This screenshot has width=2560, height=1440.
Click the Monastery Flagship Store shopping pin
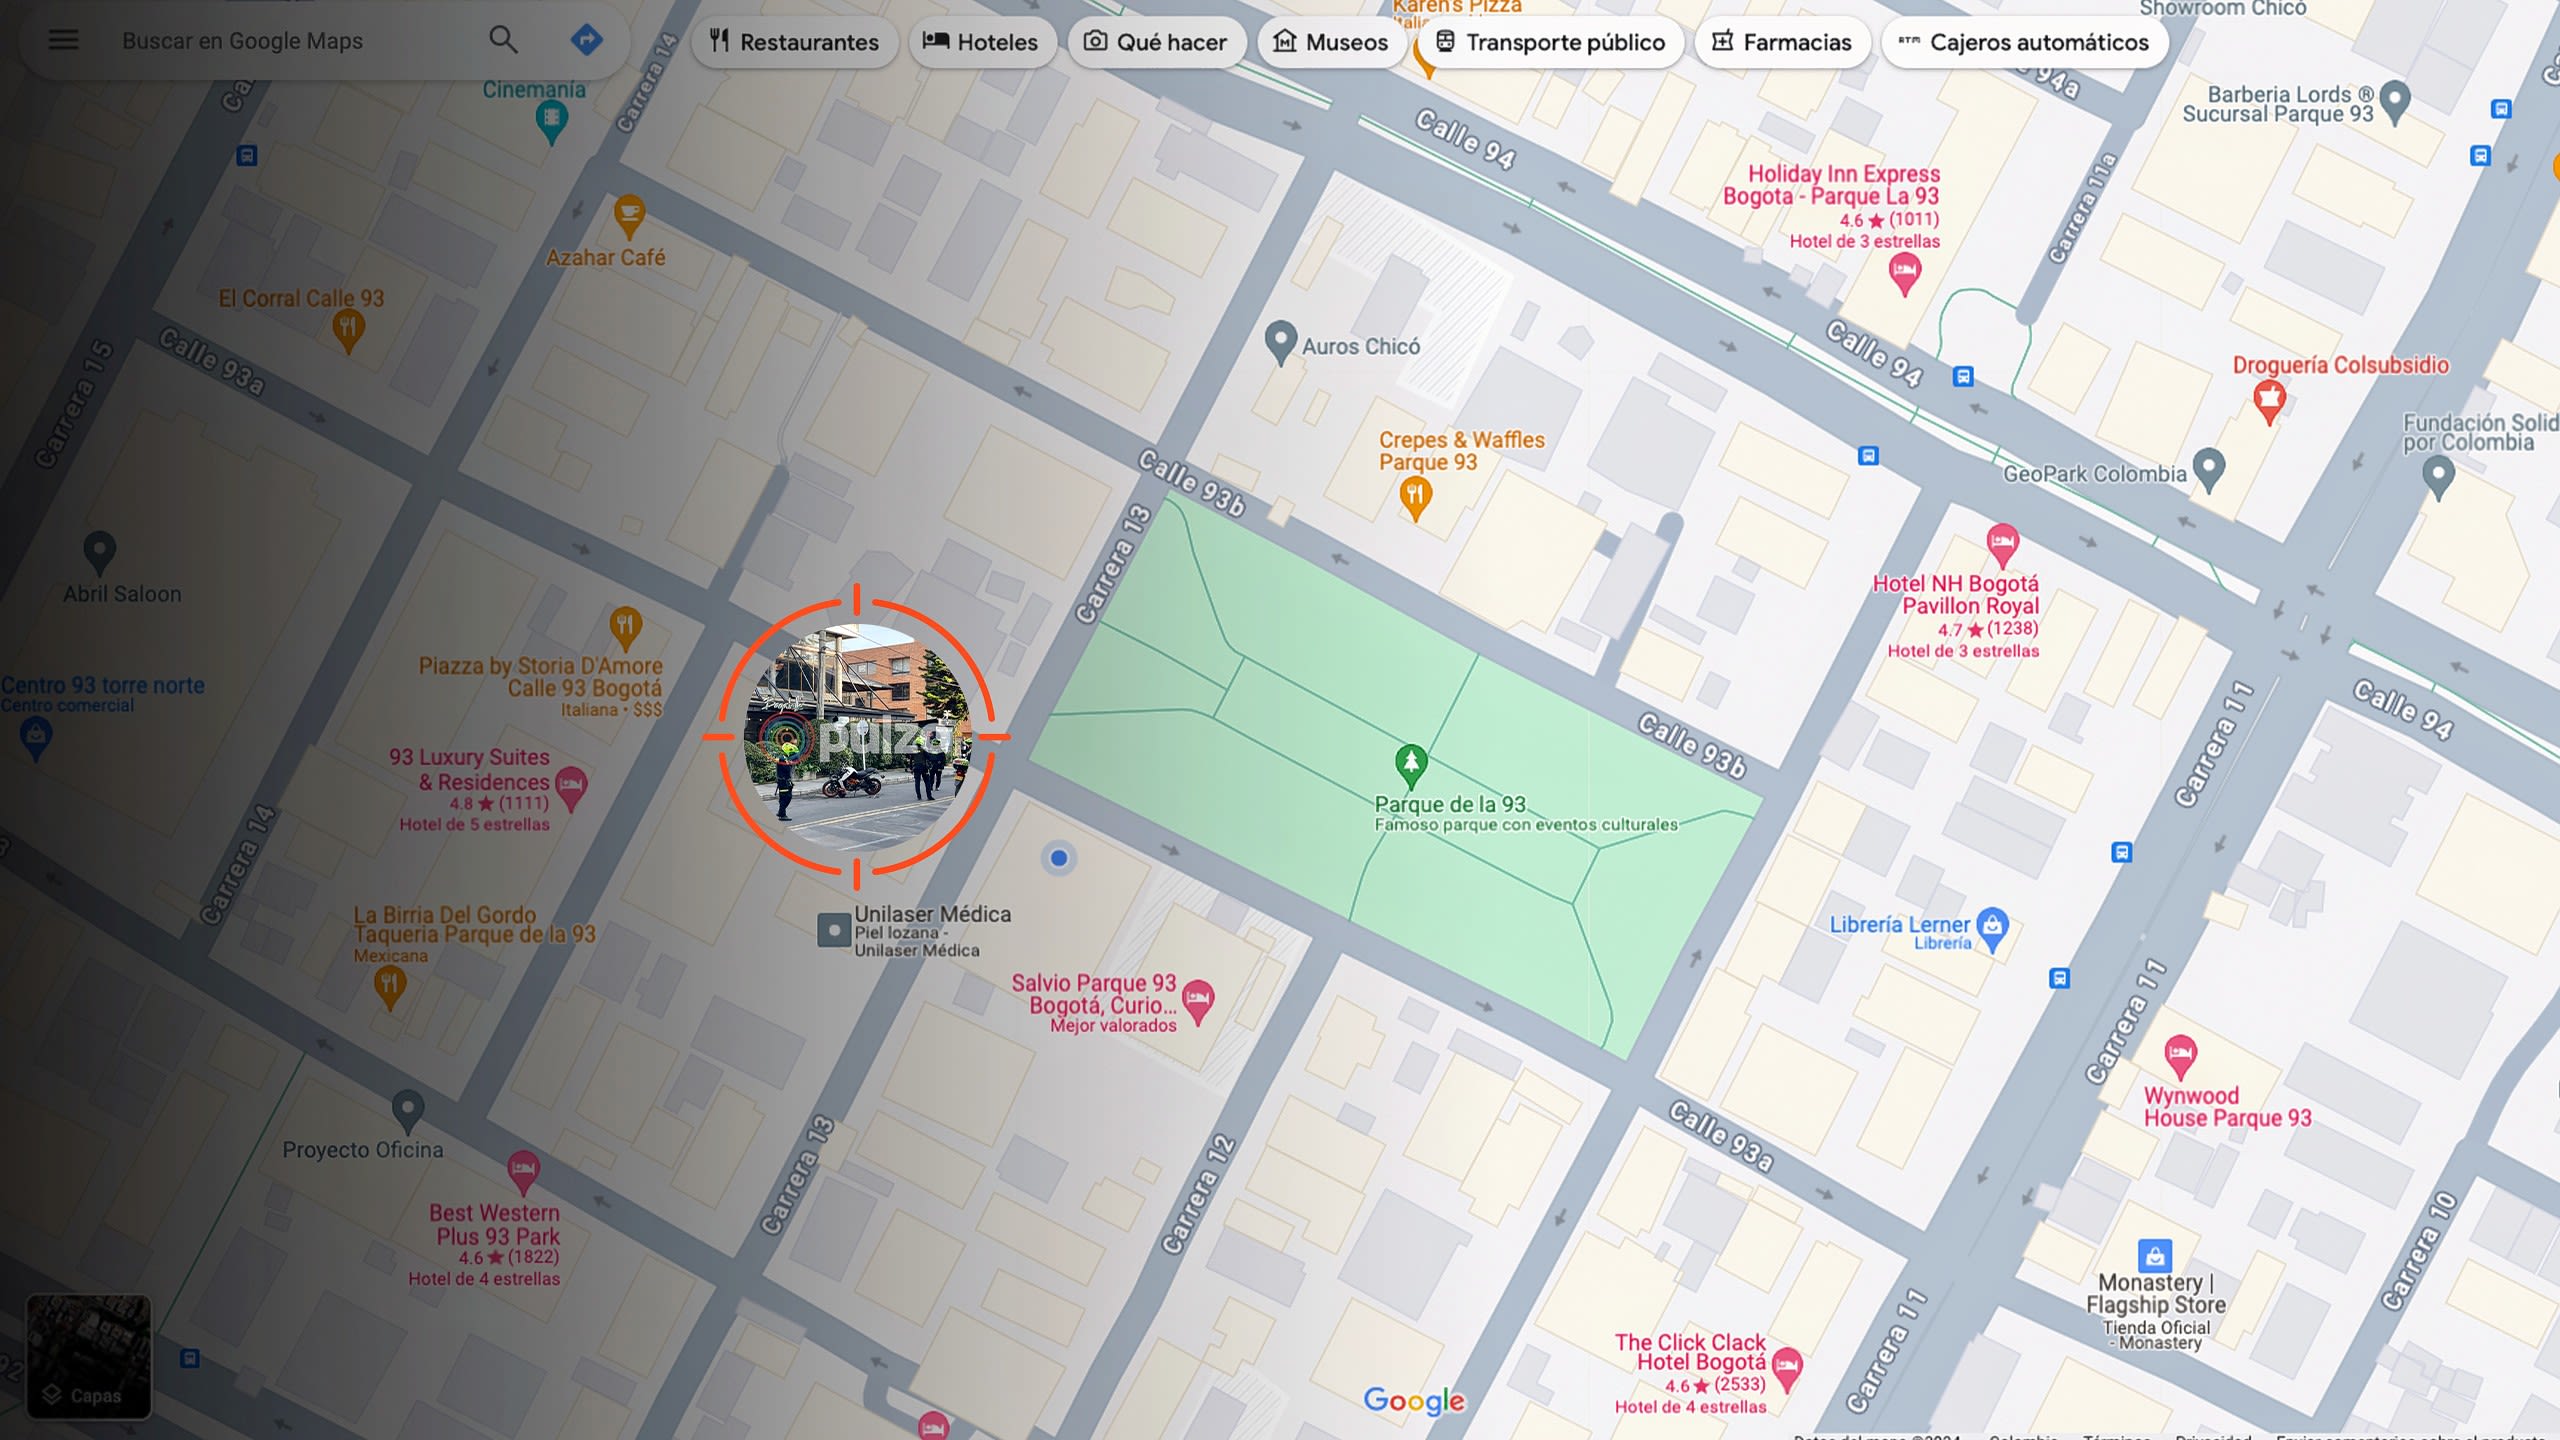2155,1255
